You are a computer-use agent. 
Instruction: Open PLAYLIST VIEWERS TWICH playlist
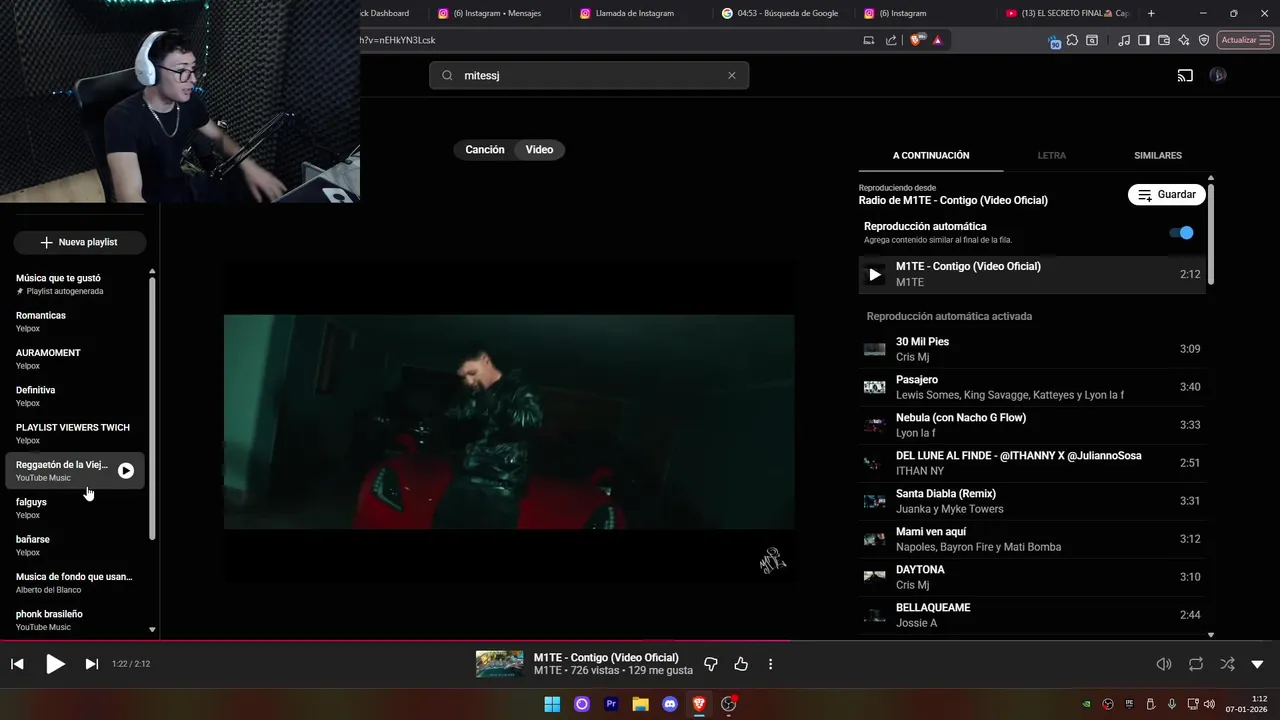pyautogui.click(x=75, y=433)
